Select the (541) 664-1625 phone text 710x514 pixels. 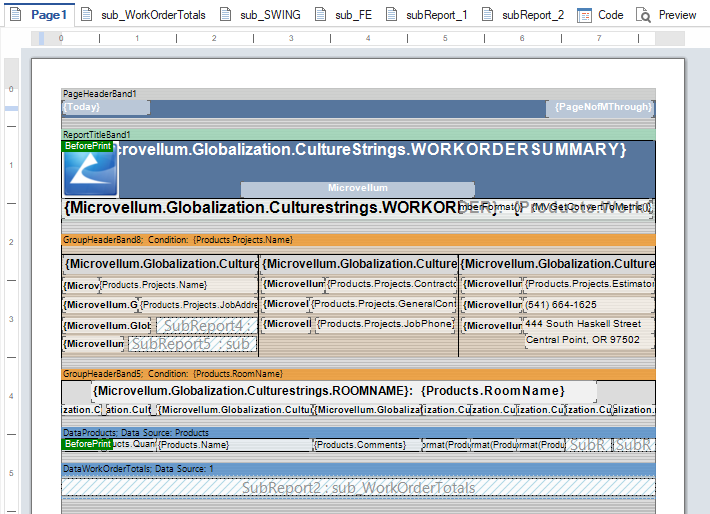[x=589, y=305]
